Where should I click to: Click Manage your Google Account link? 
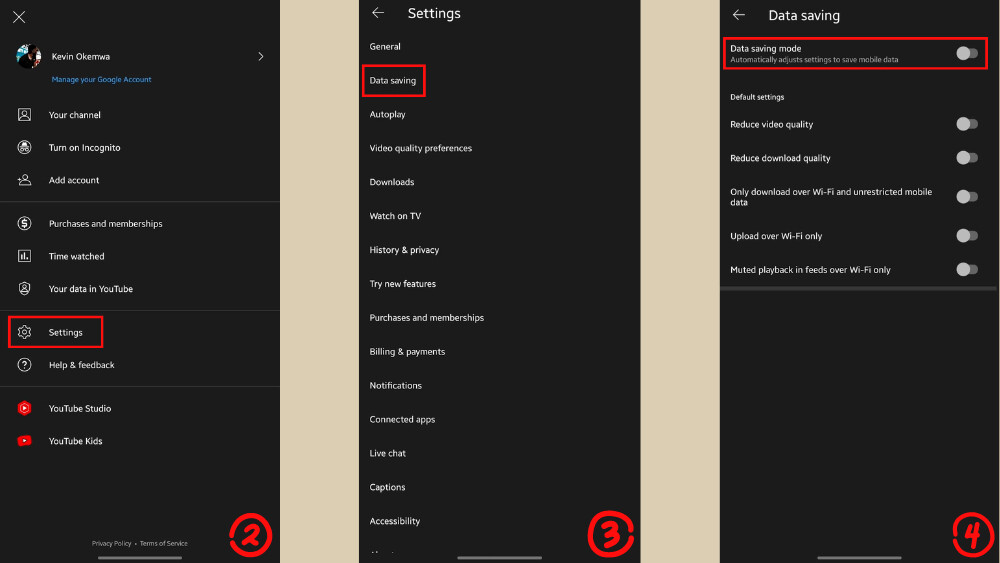click(x=101, y=80)
